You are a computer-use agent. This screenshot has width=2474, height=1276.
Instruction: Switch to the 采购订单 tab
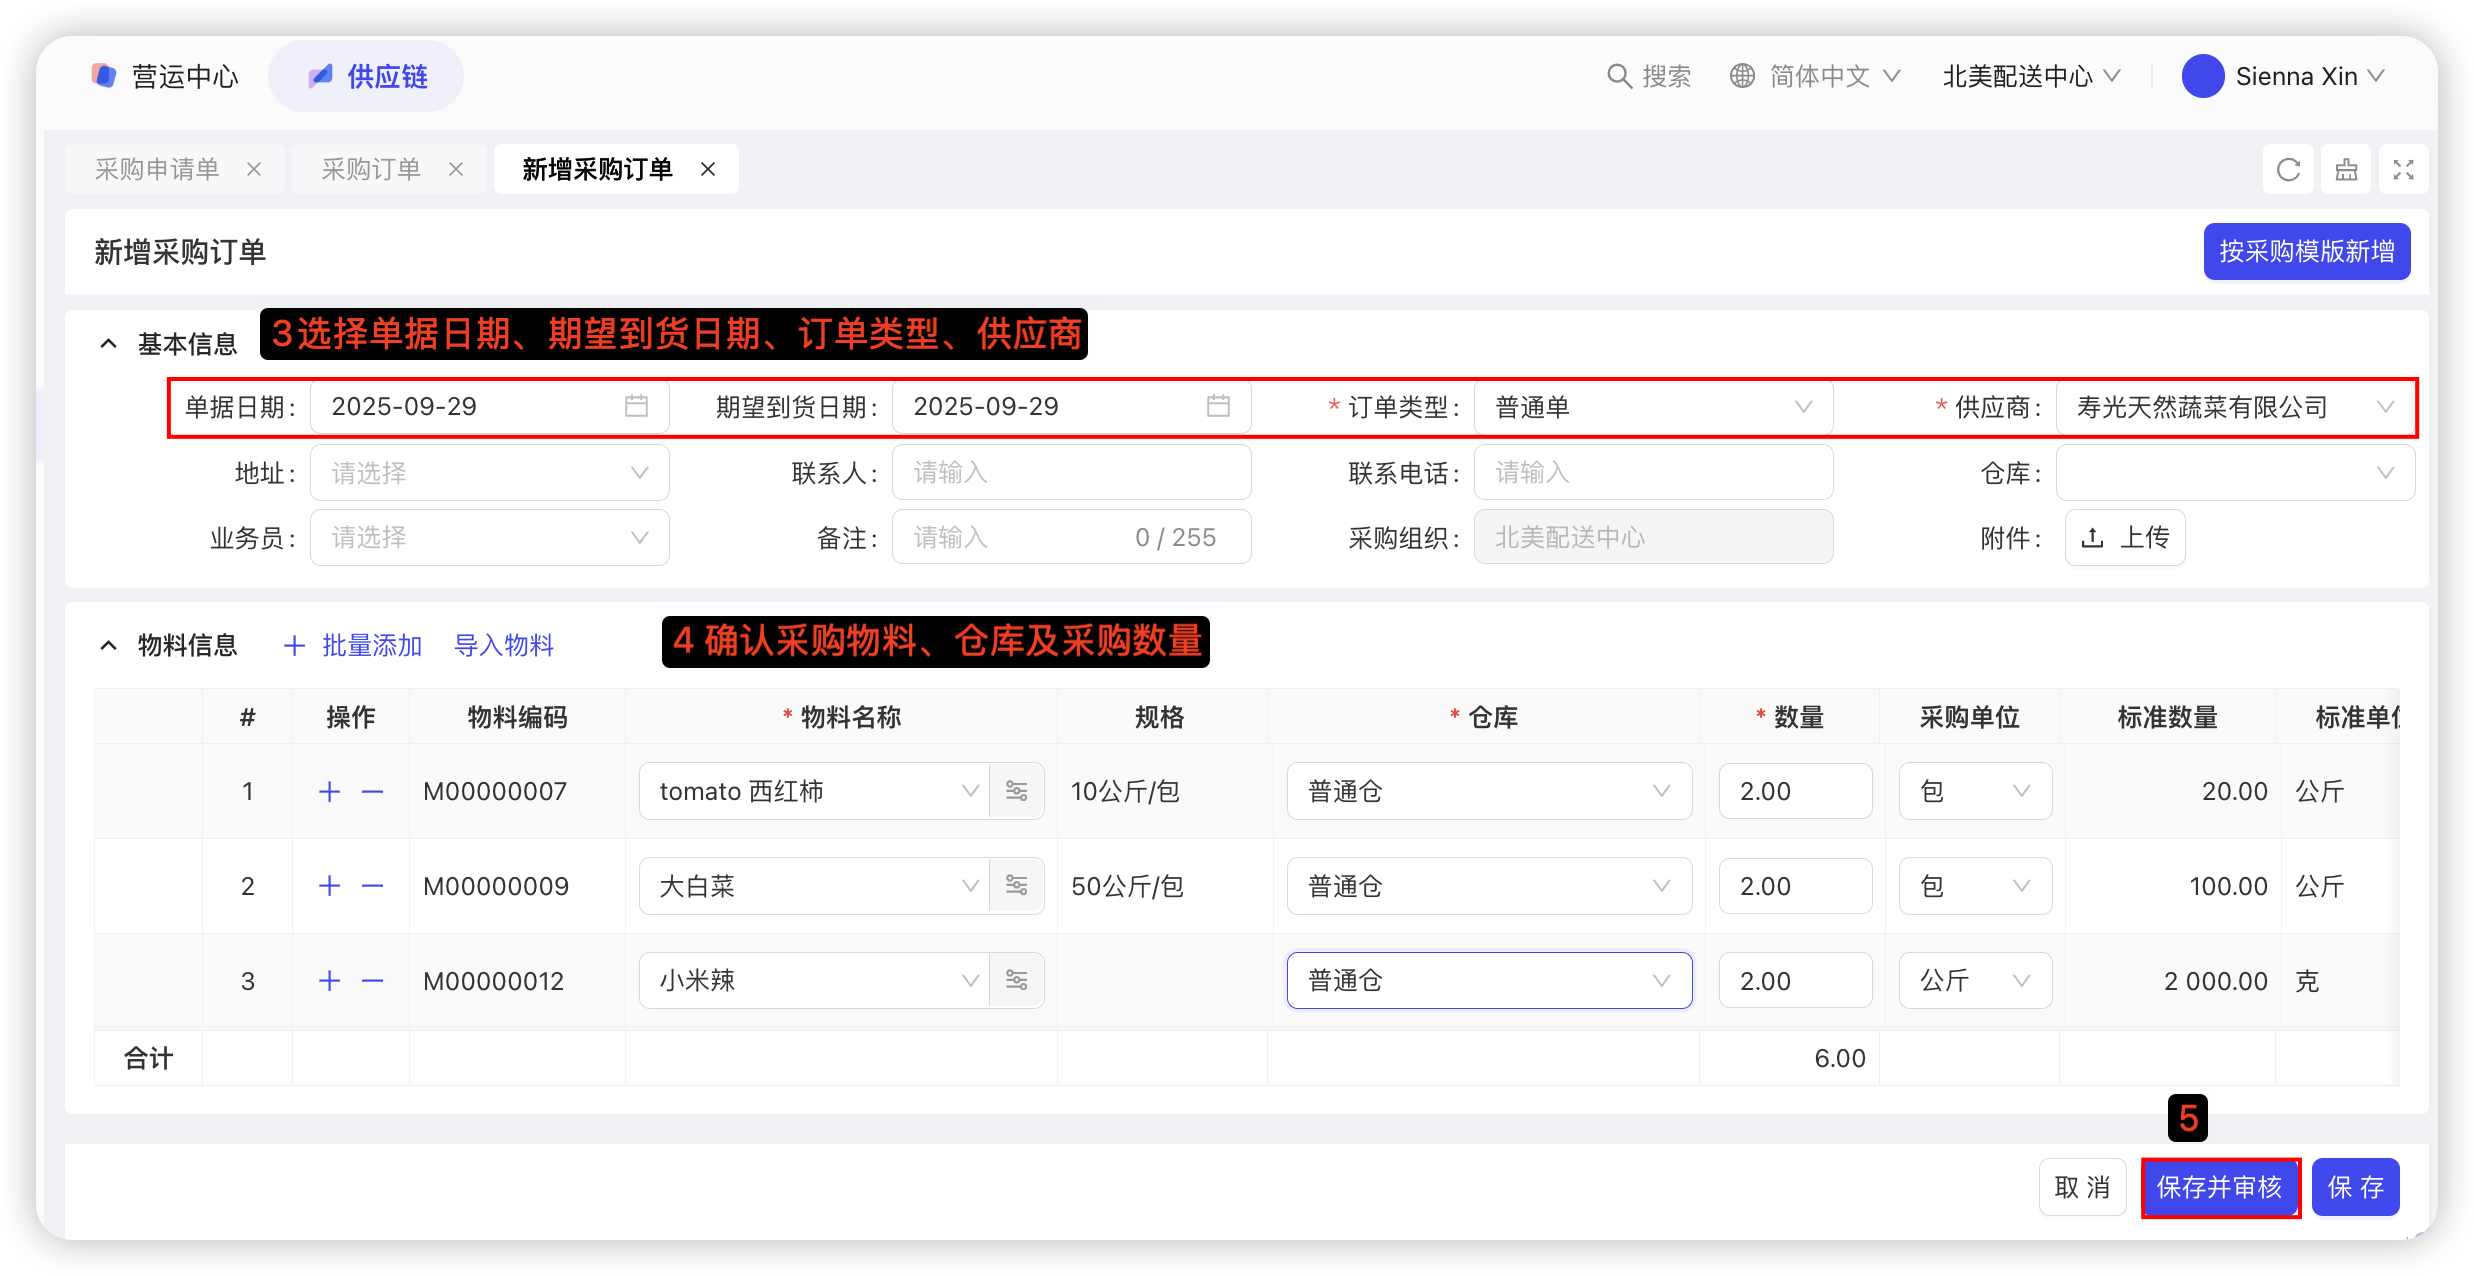point(371,169)
